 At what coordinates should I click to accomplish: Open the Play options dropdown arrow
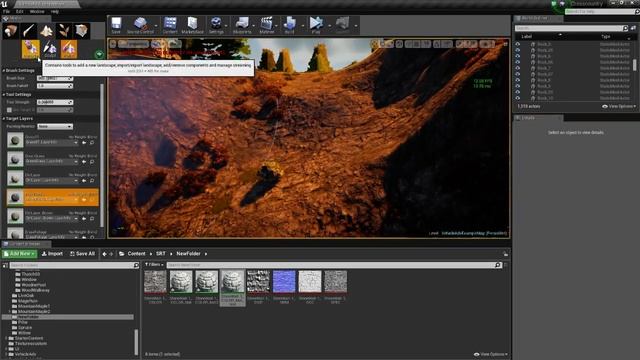click(x=329, y=26)
